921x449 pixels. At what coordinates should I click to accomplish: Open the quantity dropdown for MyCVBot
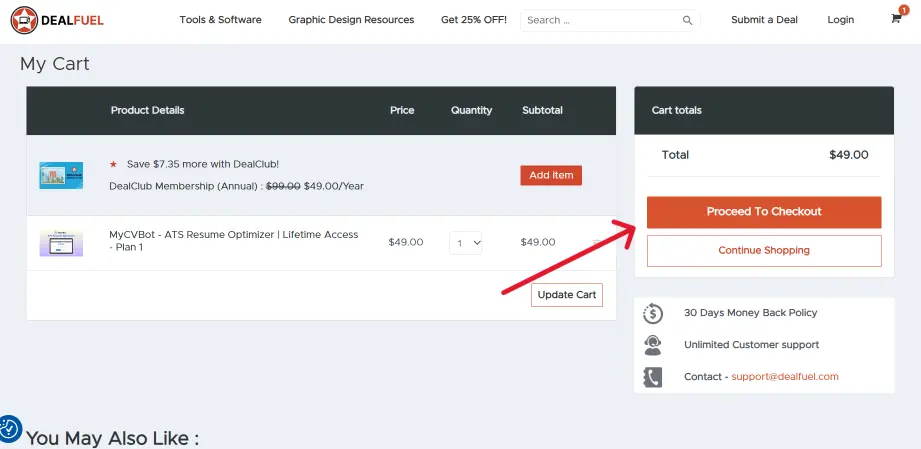pyautogui.click(x=466, y=243)
